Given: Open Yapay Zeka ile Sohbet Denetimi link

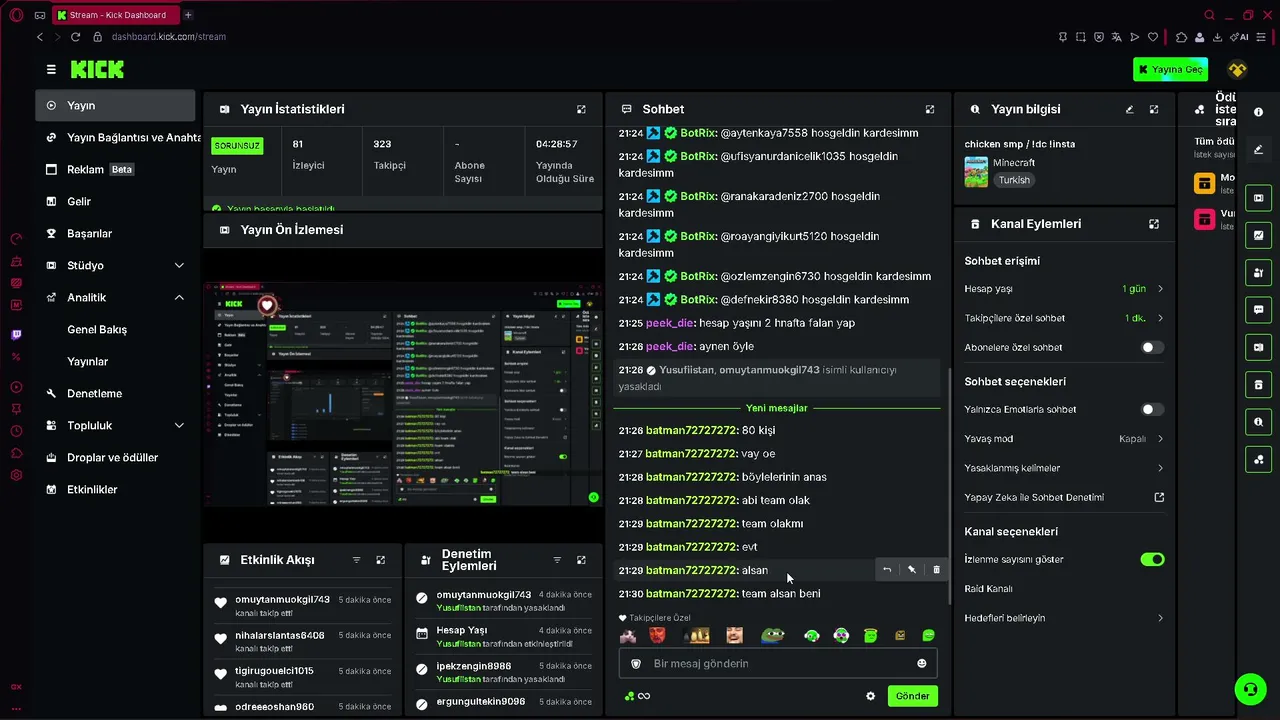Looking at the screenshot, I should coord(1064,497).
